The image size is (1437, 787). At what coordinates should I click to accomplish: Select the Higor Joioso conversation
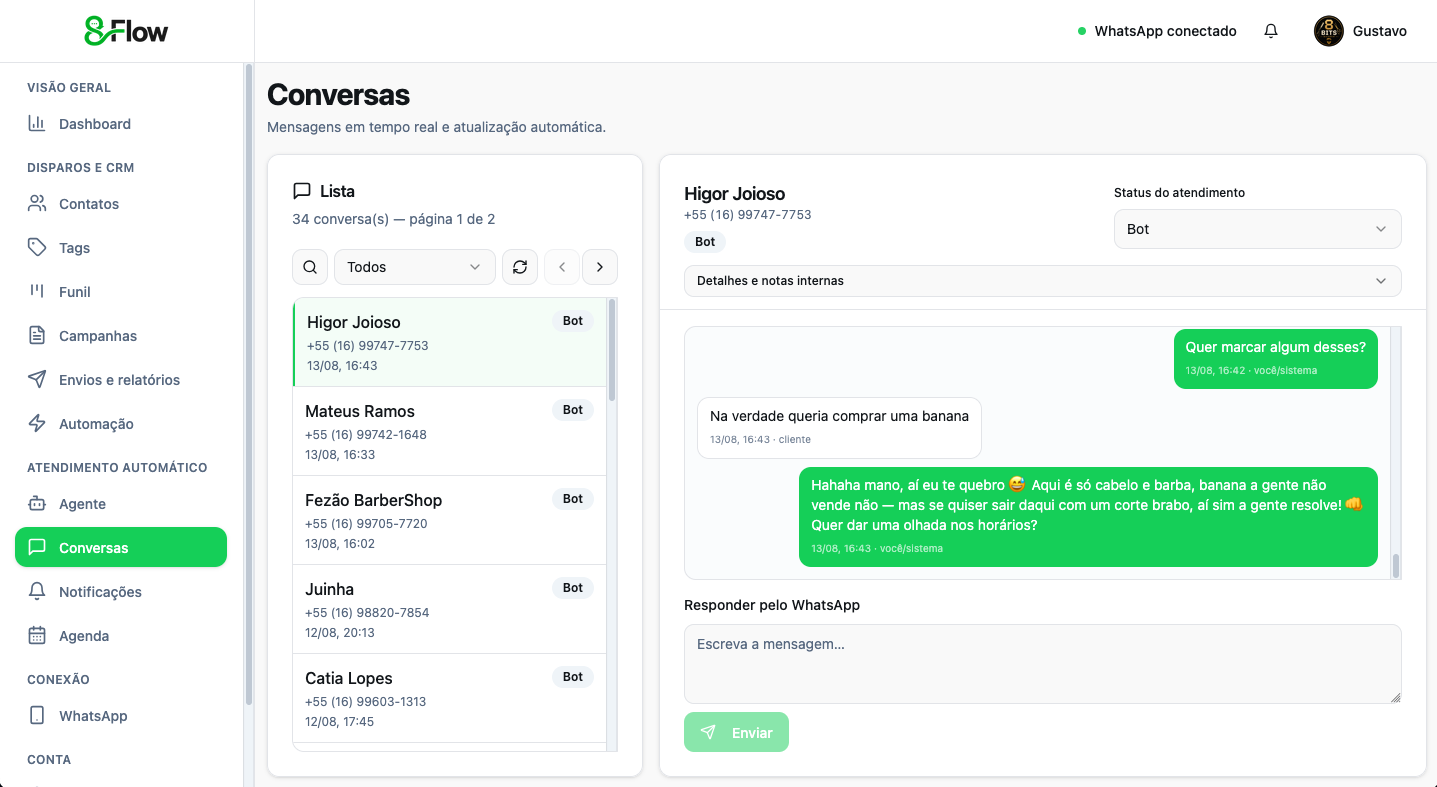(449, 342)
